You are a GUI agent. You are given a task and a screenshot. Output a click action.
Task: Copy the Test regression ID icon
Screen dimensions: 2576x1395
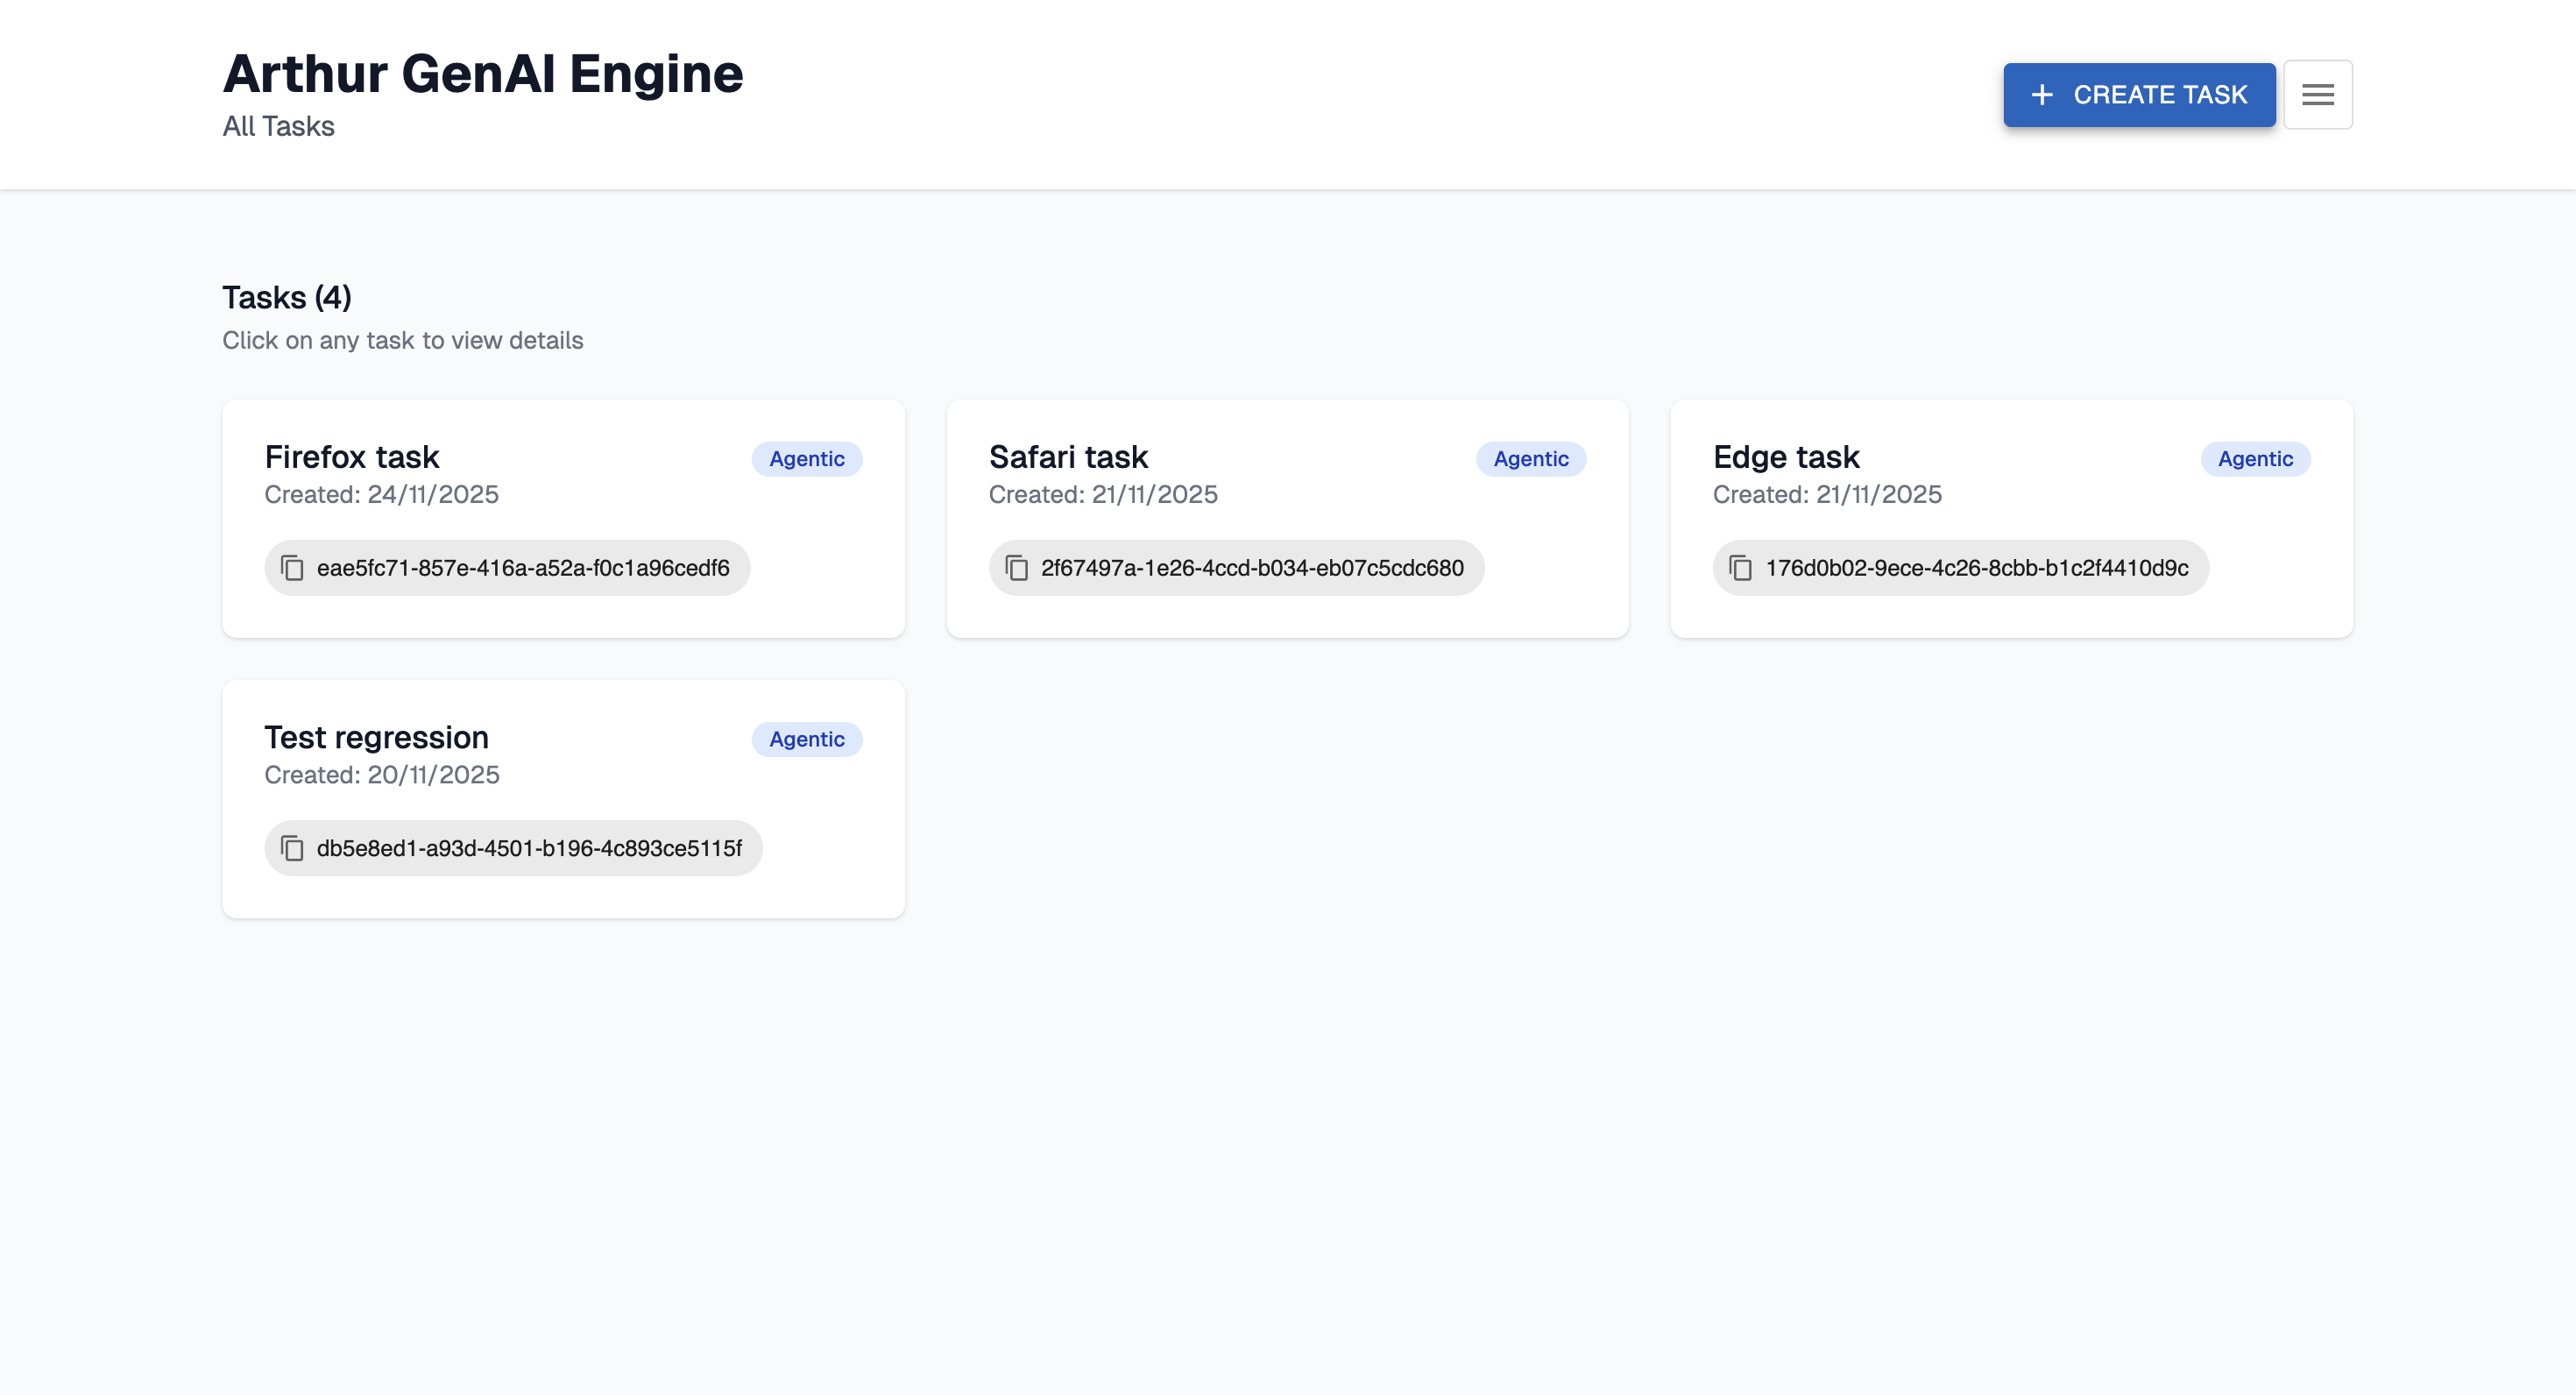(x=292, y=848)
